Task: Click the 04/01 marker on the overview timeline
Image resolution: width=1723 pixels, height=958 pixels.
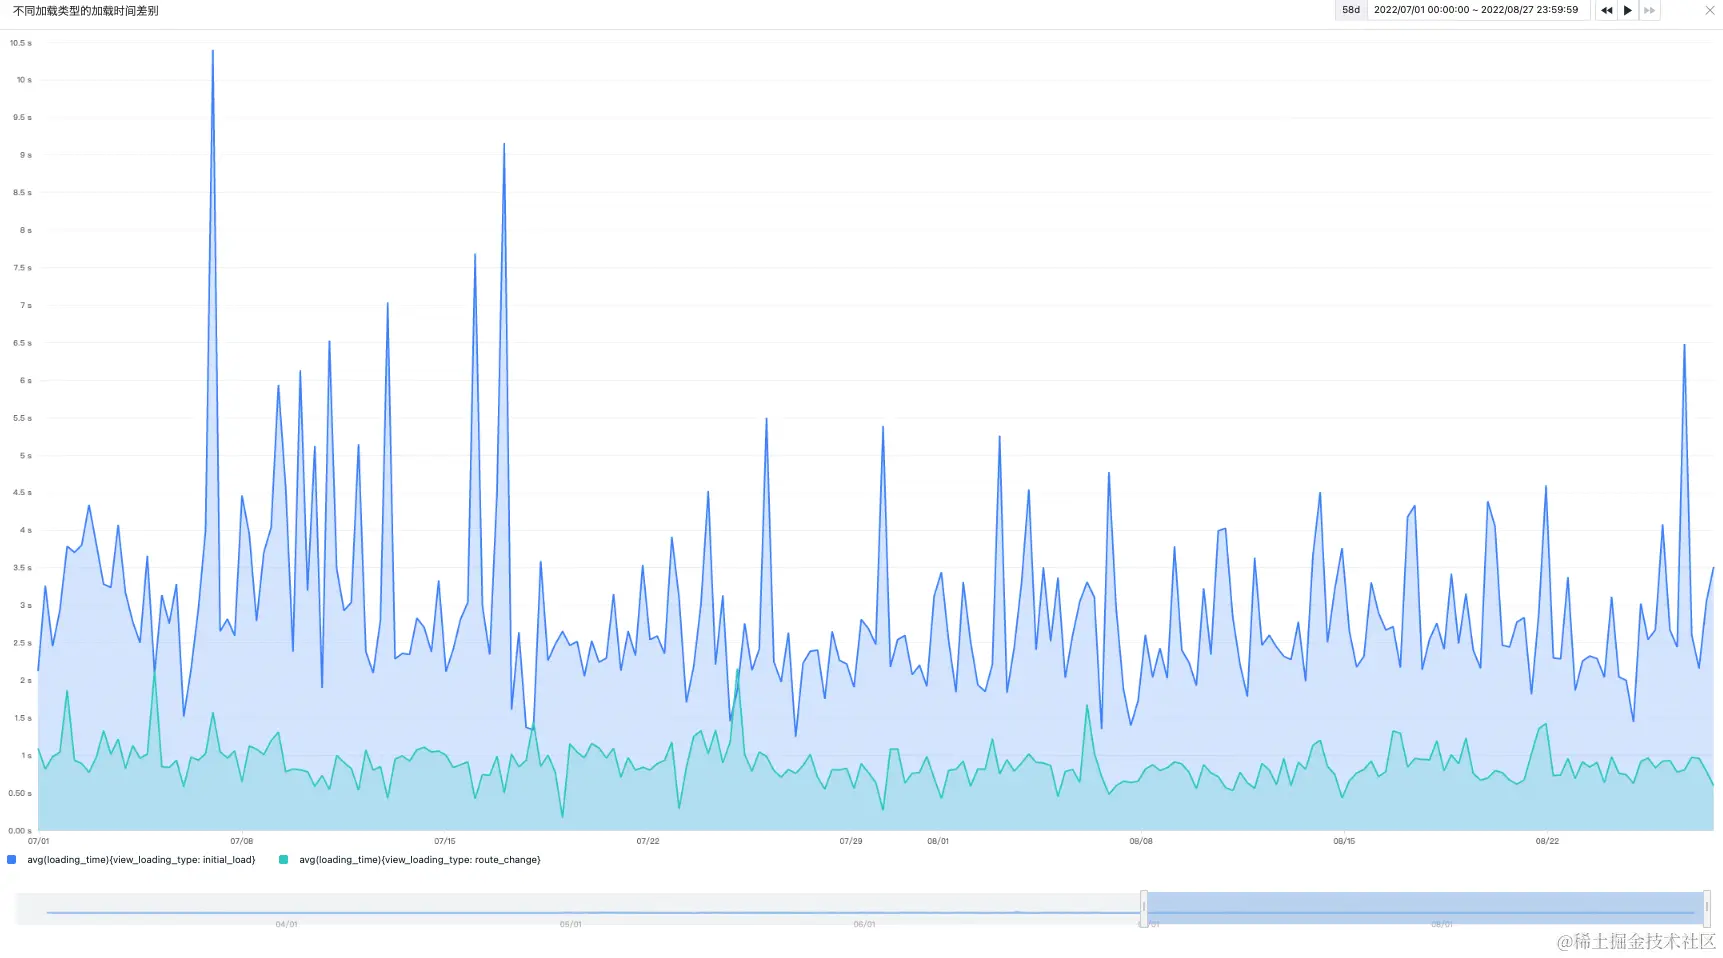Action: click(286, 924)
